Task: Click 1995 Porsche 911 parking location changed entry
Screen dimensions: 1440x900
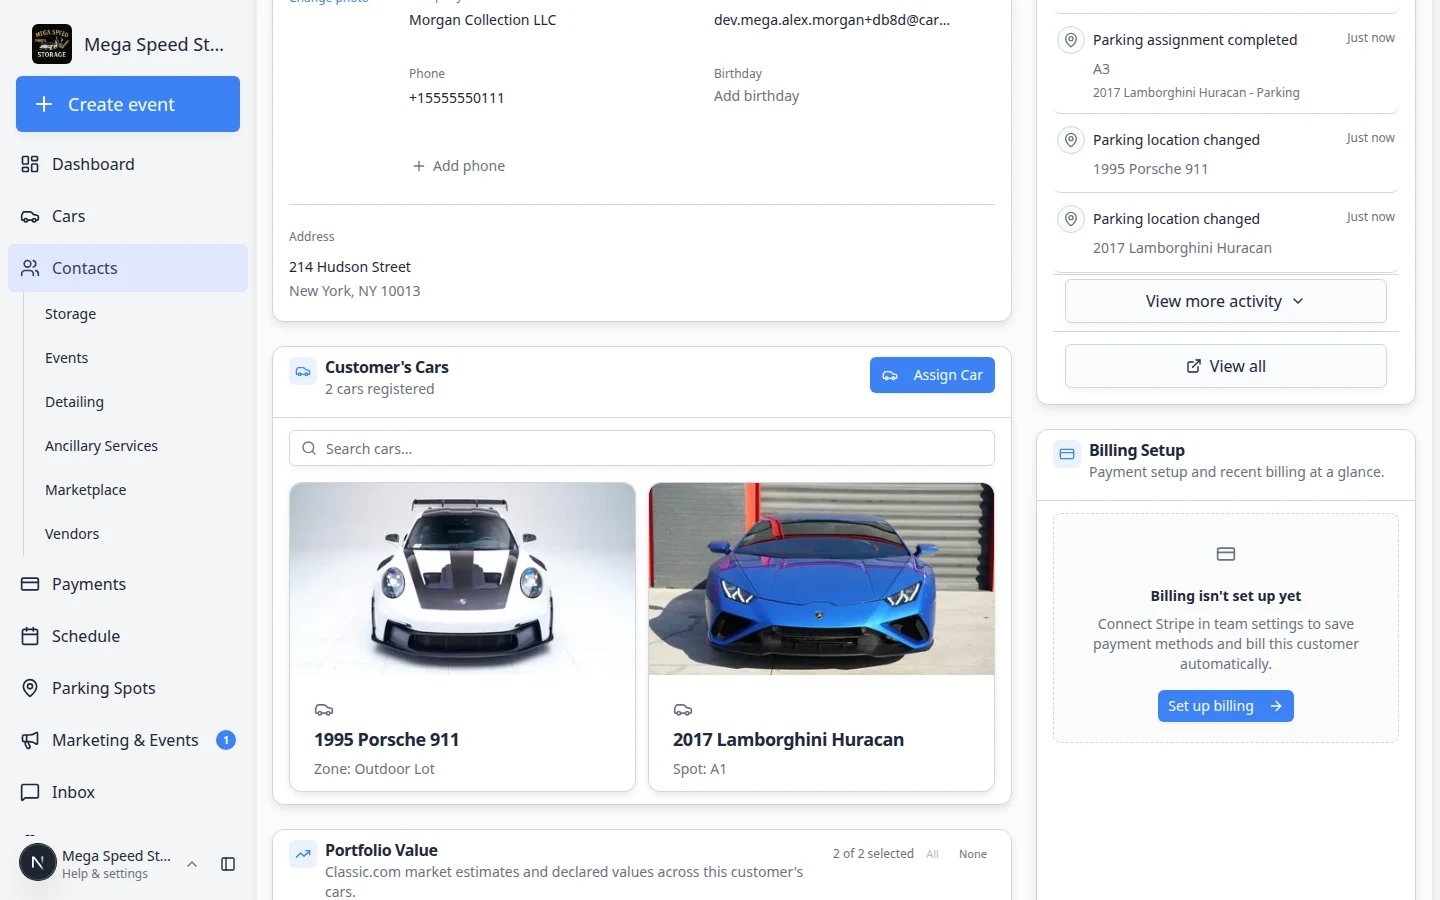Action: [x=1226, y=153]
